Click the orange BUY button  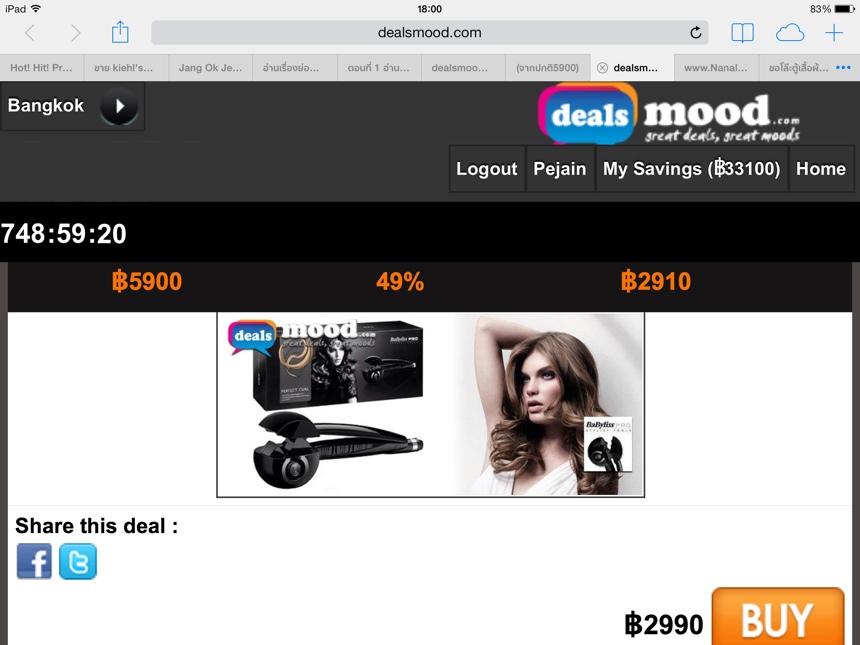(x=778, y=617)
